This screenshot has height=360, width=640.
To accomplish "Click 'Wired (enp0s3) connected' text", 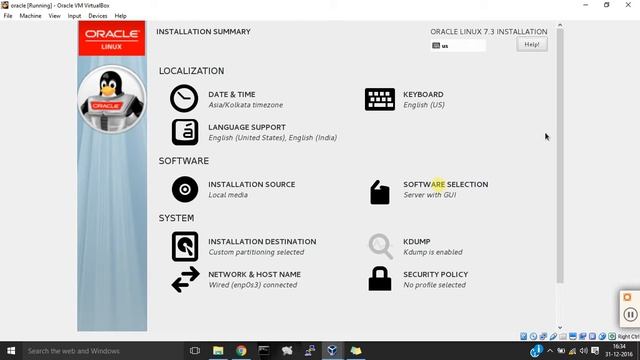I will click(x=253, y=285).
